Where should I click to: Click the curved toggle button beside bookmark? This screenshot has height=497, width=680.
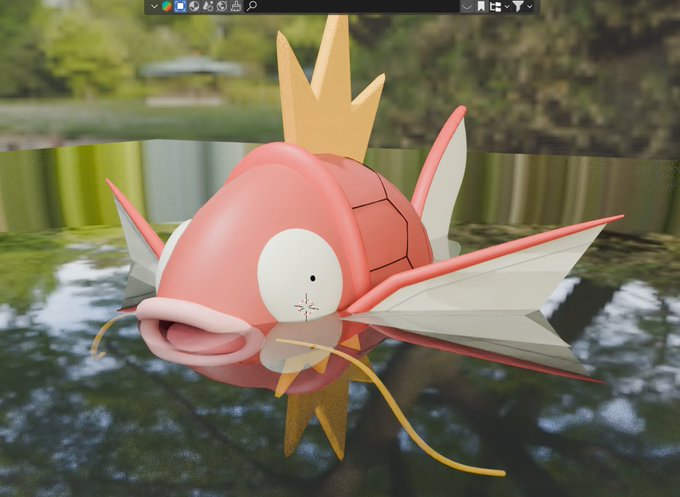[467, 6]
